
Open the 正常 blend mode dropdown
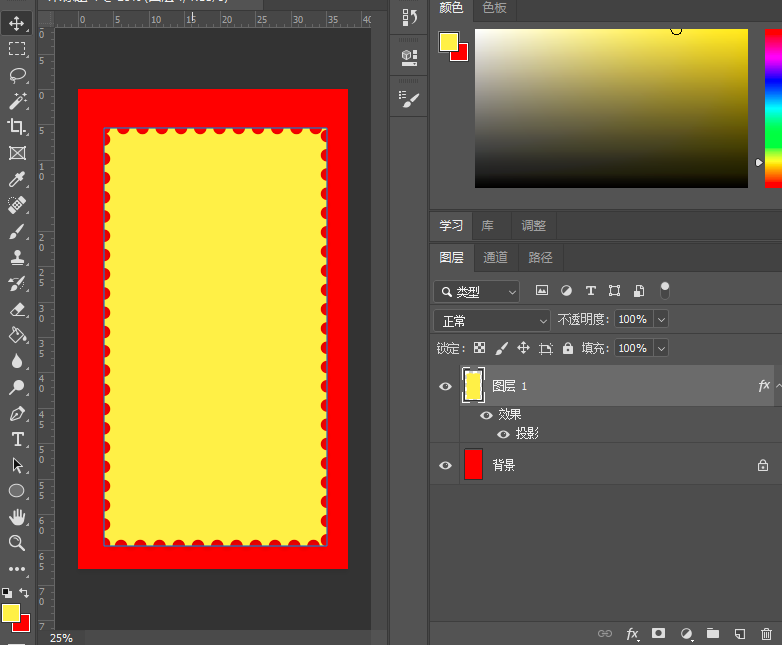[x=492, y=321]
